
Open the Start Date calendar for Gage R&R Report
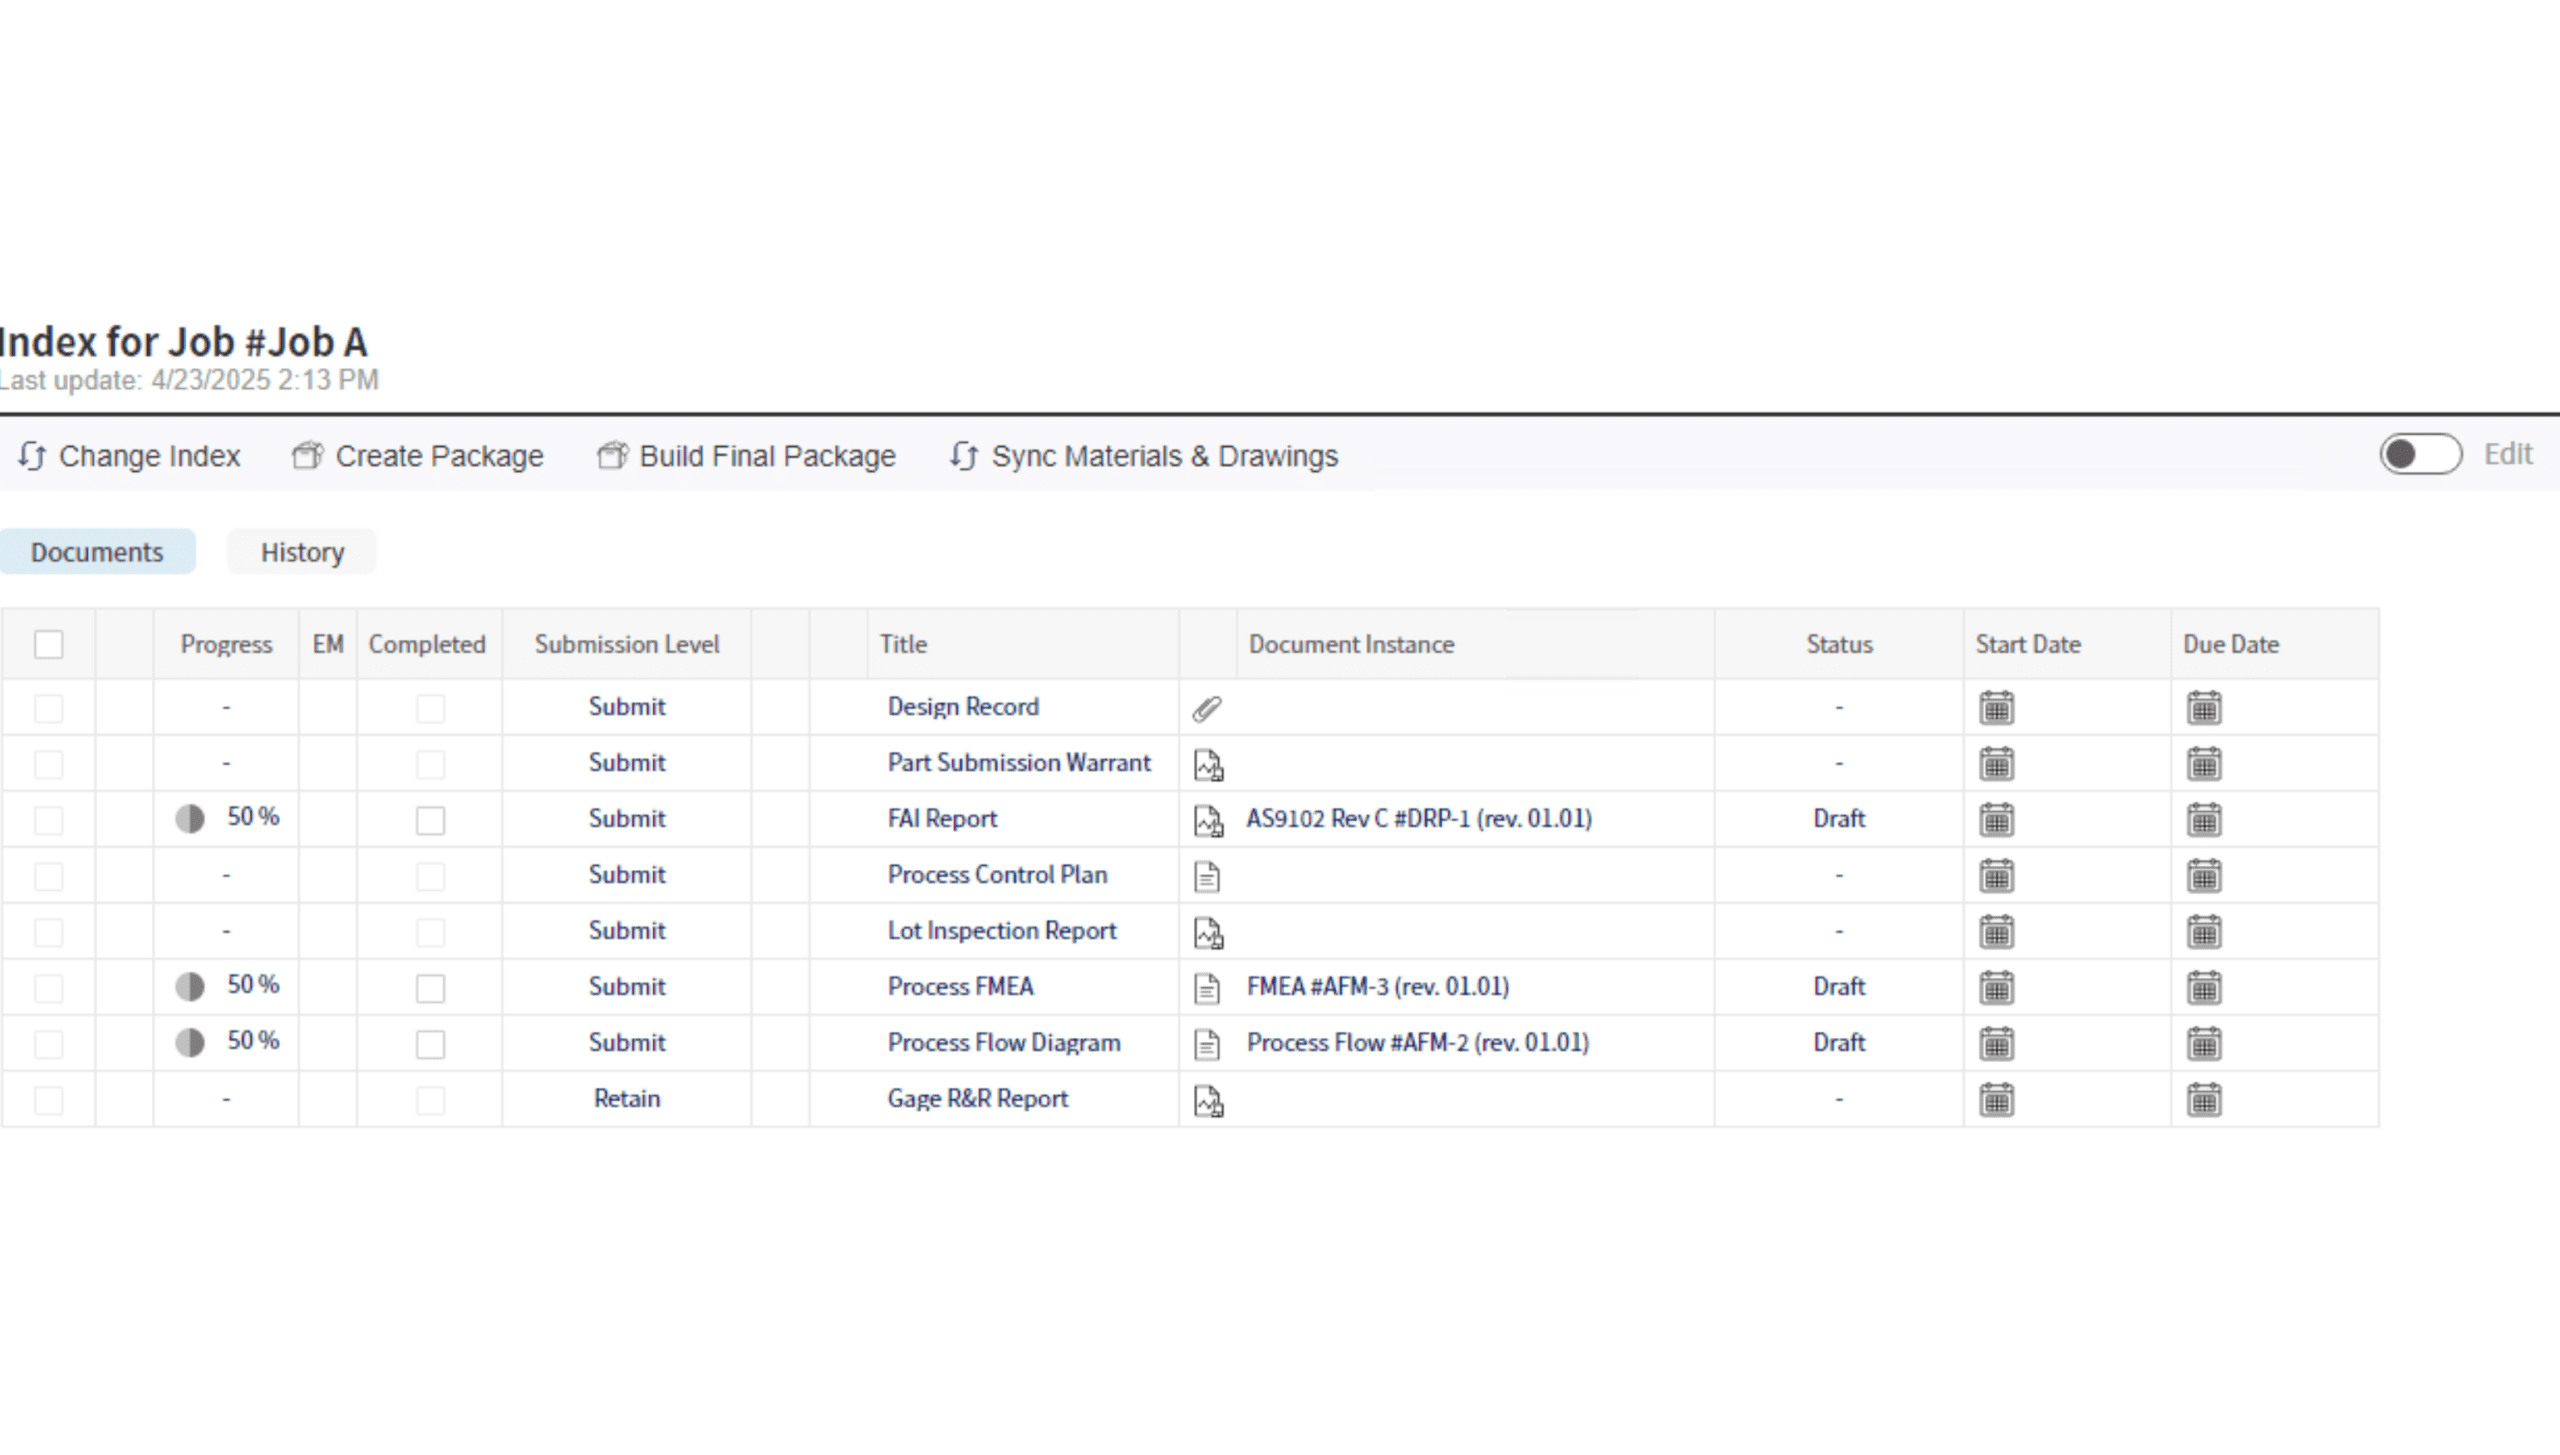(x=1996, y=1100)
